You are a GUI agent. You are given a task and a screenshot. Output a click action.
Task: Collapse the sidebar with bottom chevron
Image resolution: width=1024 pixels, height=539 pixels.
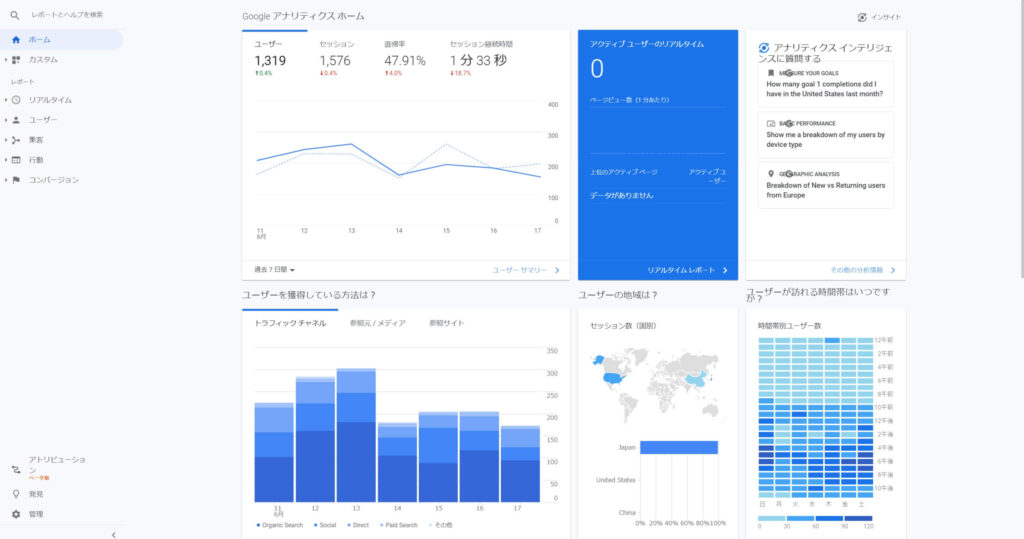pos(114,534)
